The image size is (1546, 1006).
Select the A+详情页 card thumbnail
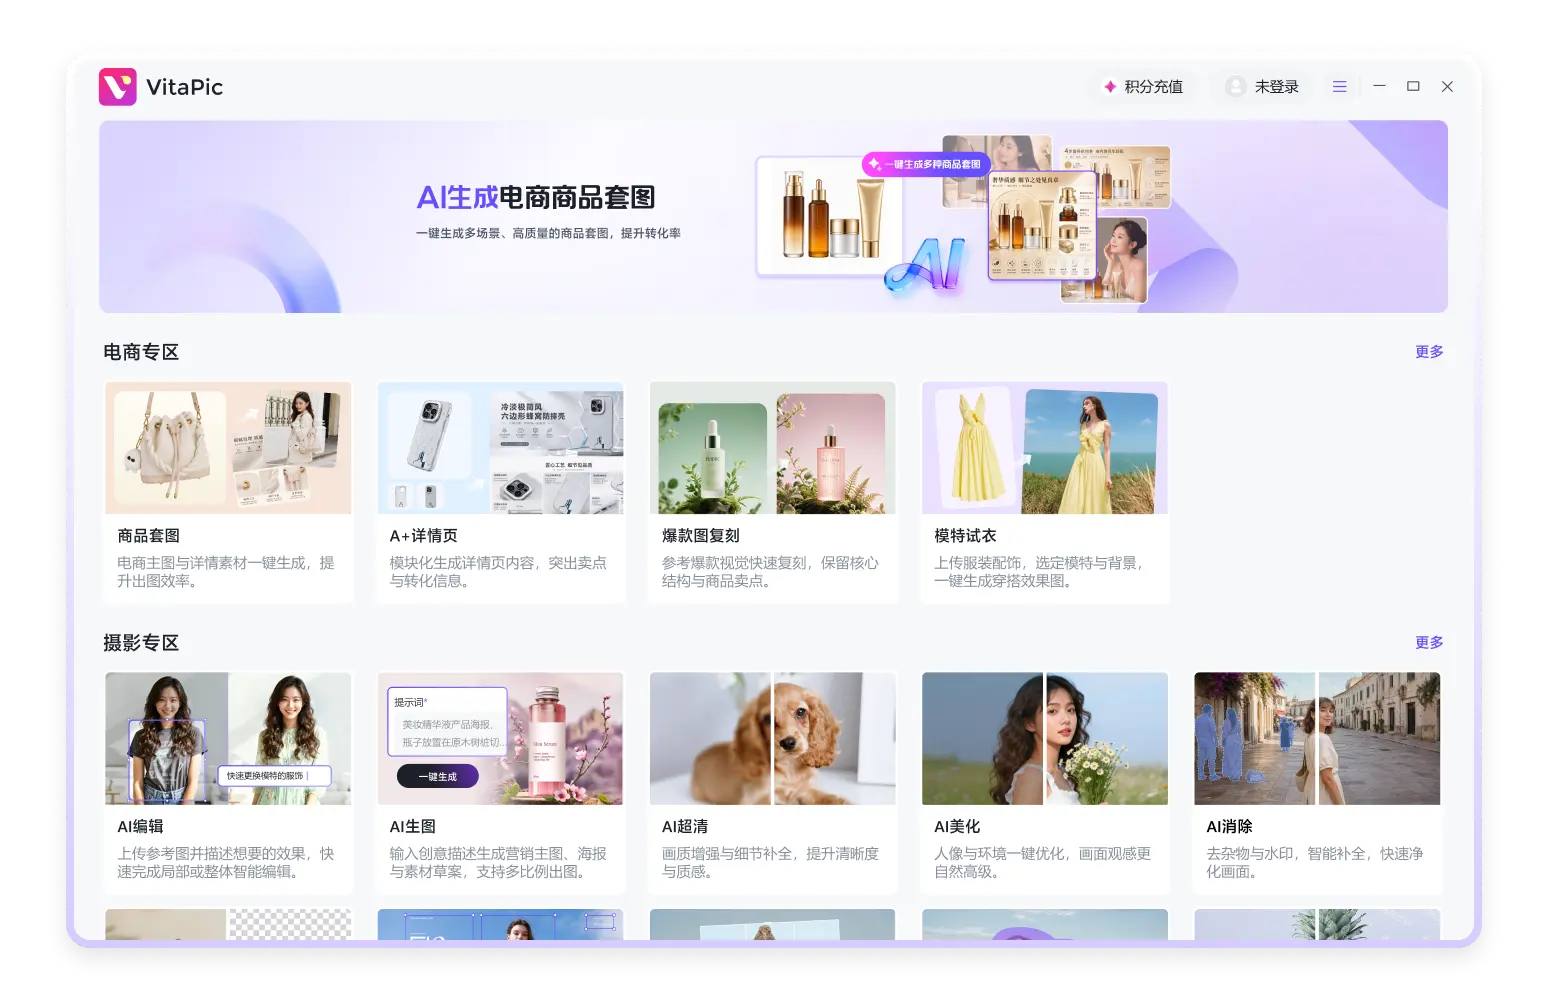point(500,448)
